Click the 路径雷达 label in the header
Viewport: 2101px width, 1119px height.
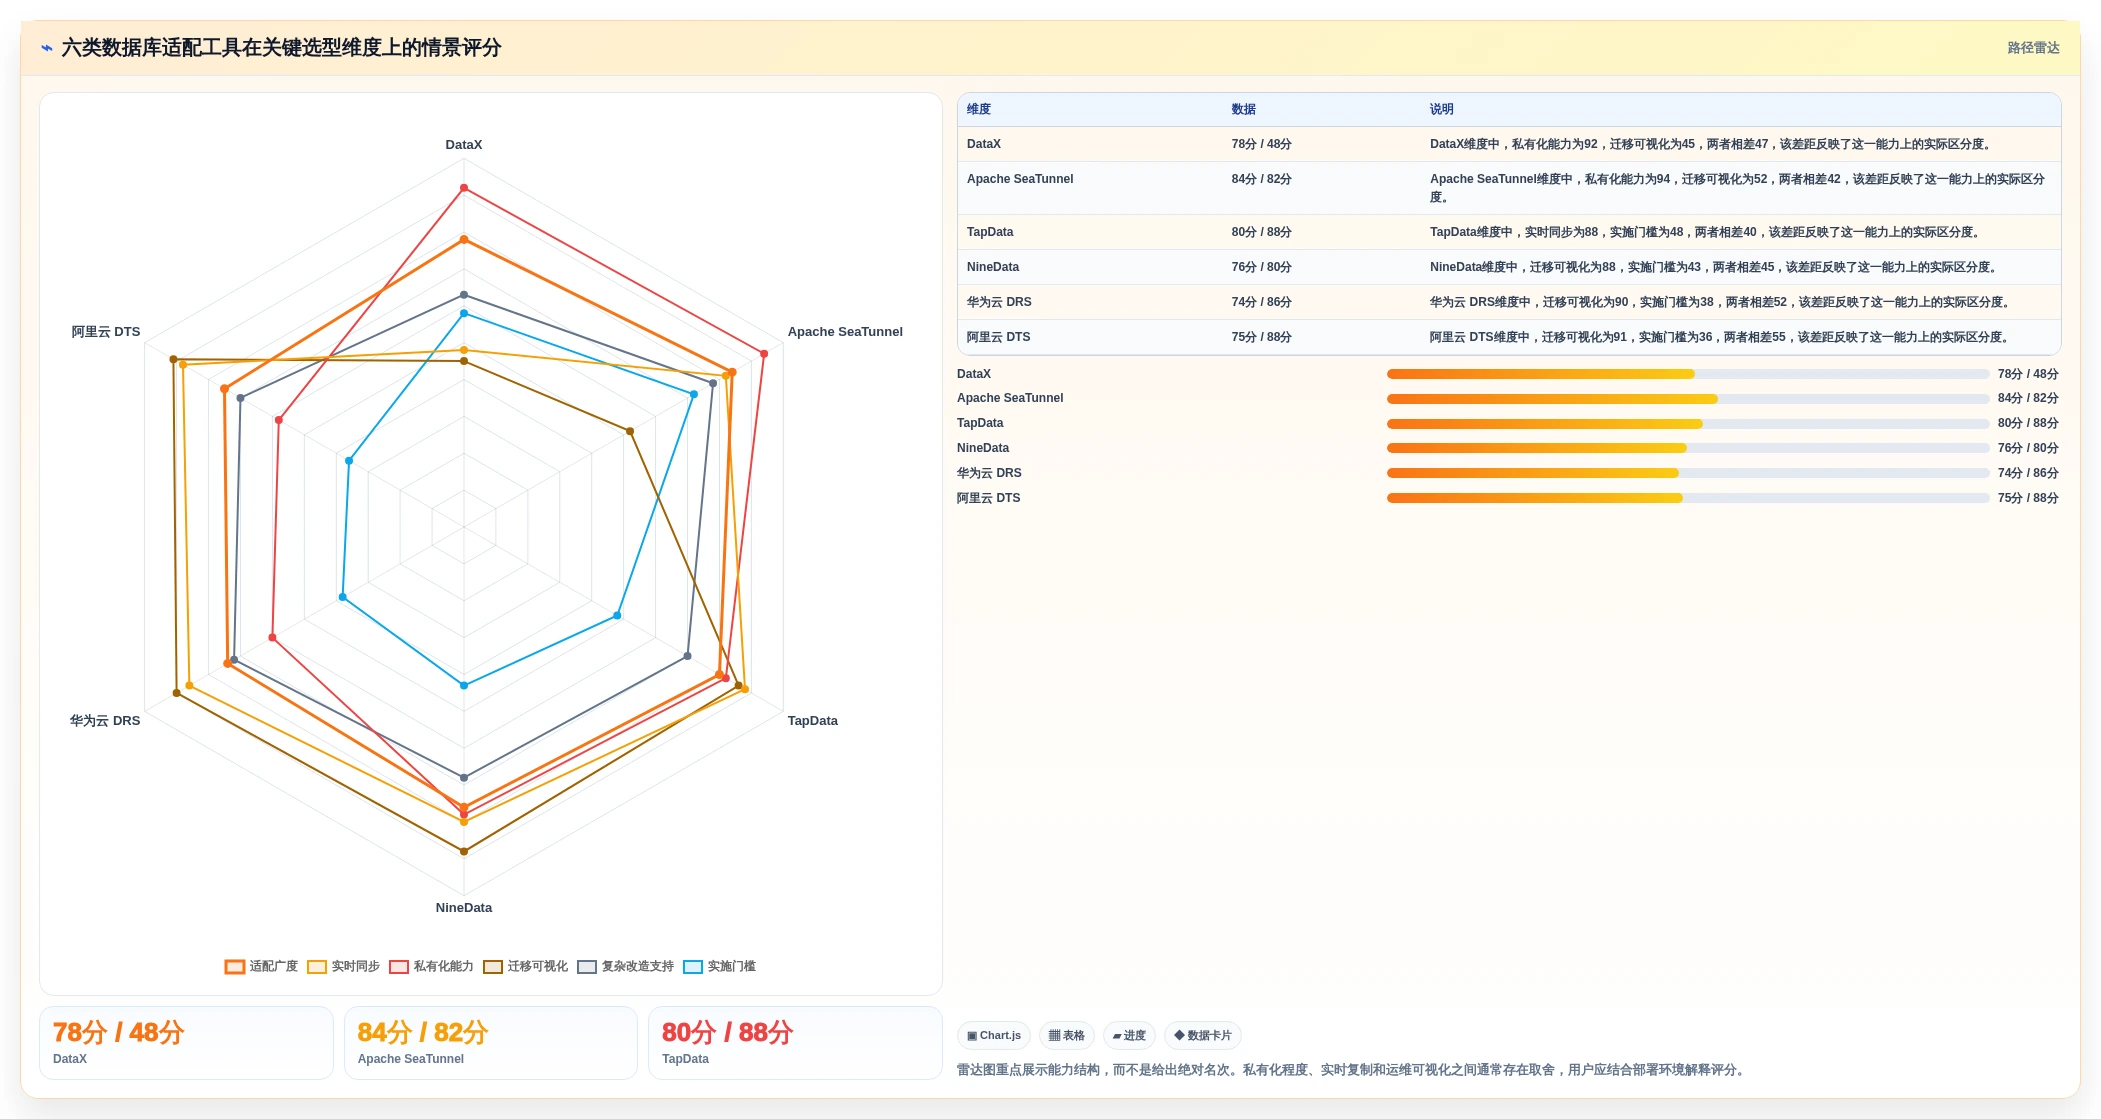[x=2033, y=48]
